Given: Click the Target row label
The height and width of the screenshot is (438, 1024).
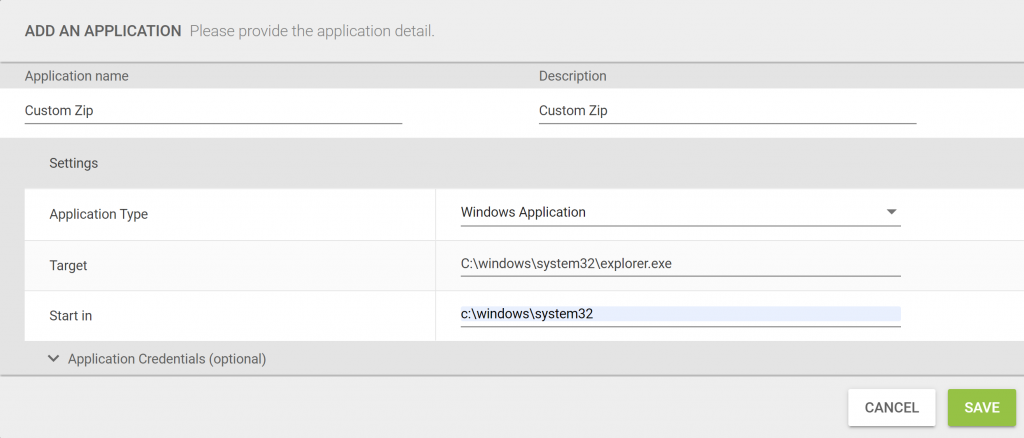Looking at the screenshot, I should coord(68,266).
